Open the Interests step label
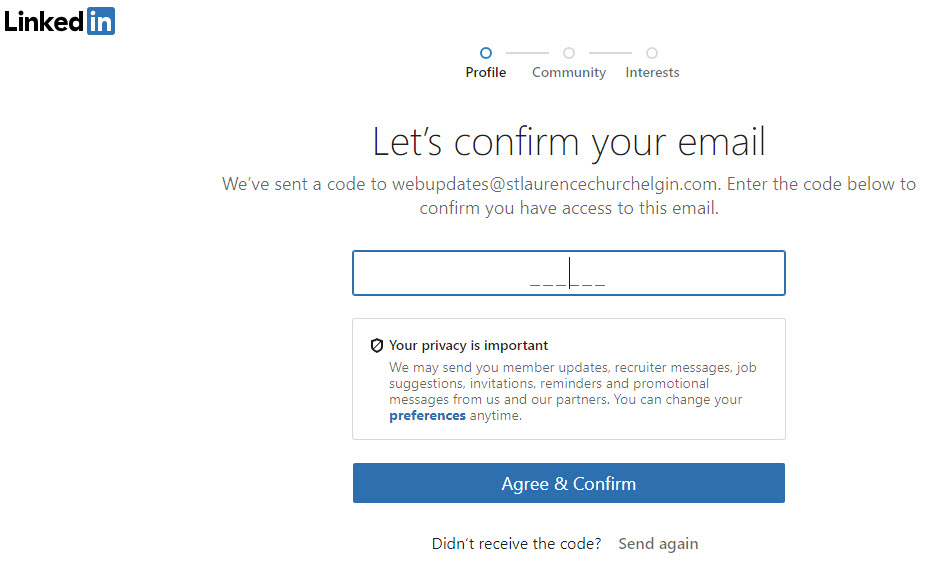This screenshot has width=945, height=573. (x=652, y=72)
